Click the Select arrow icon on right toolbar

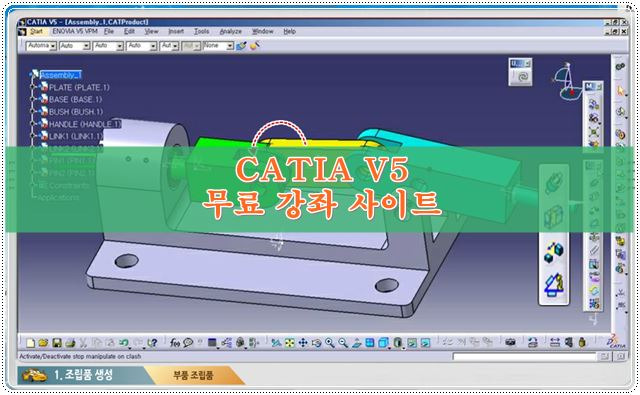(x=621, y=90)
